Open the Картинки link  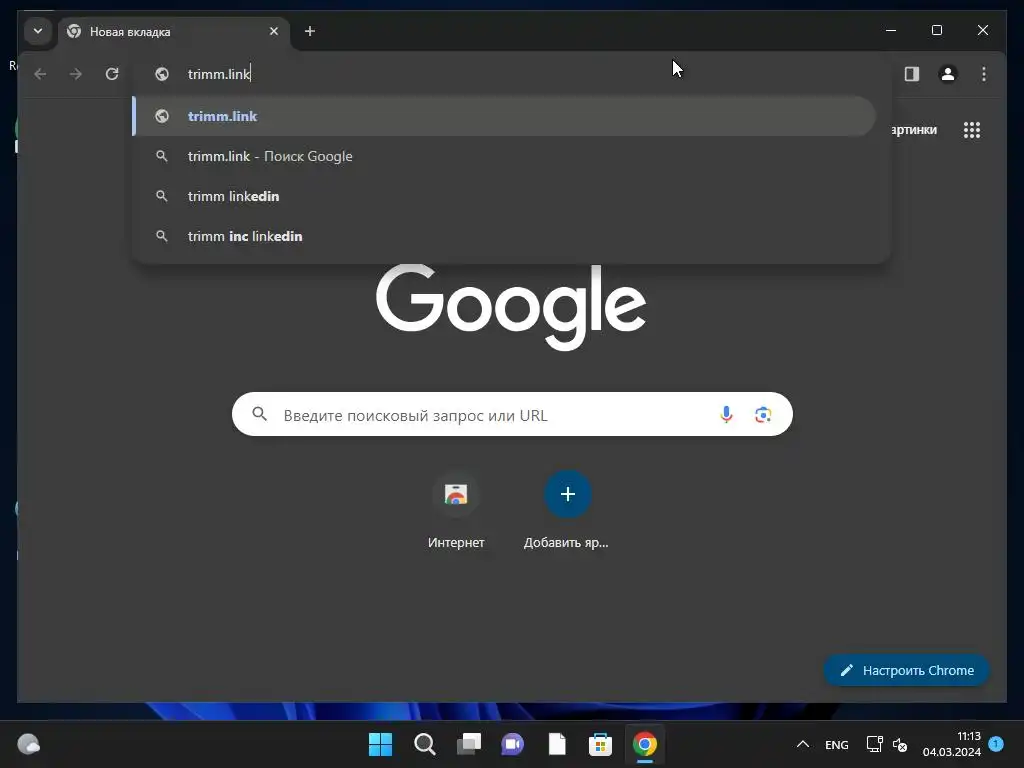[x=914, y=130]
